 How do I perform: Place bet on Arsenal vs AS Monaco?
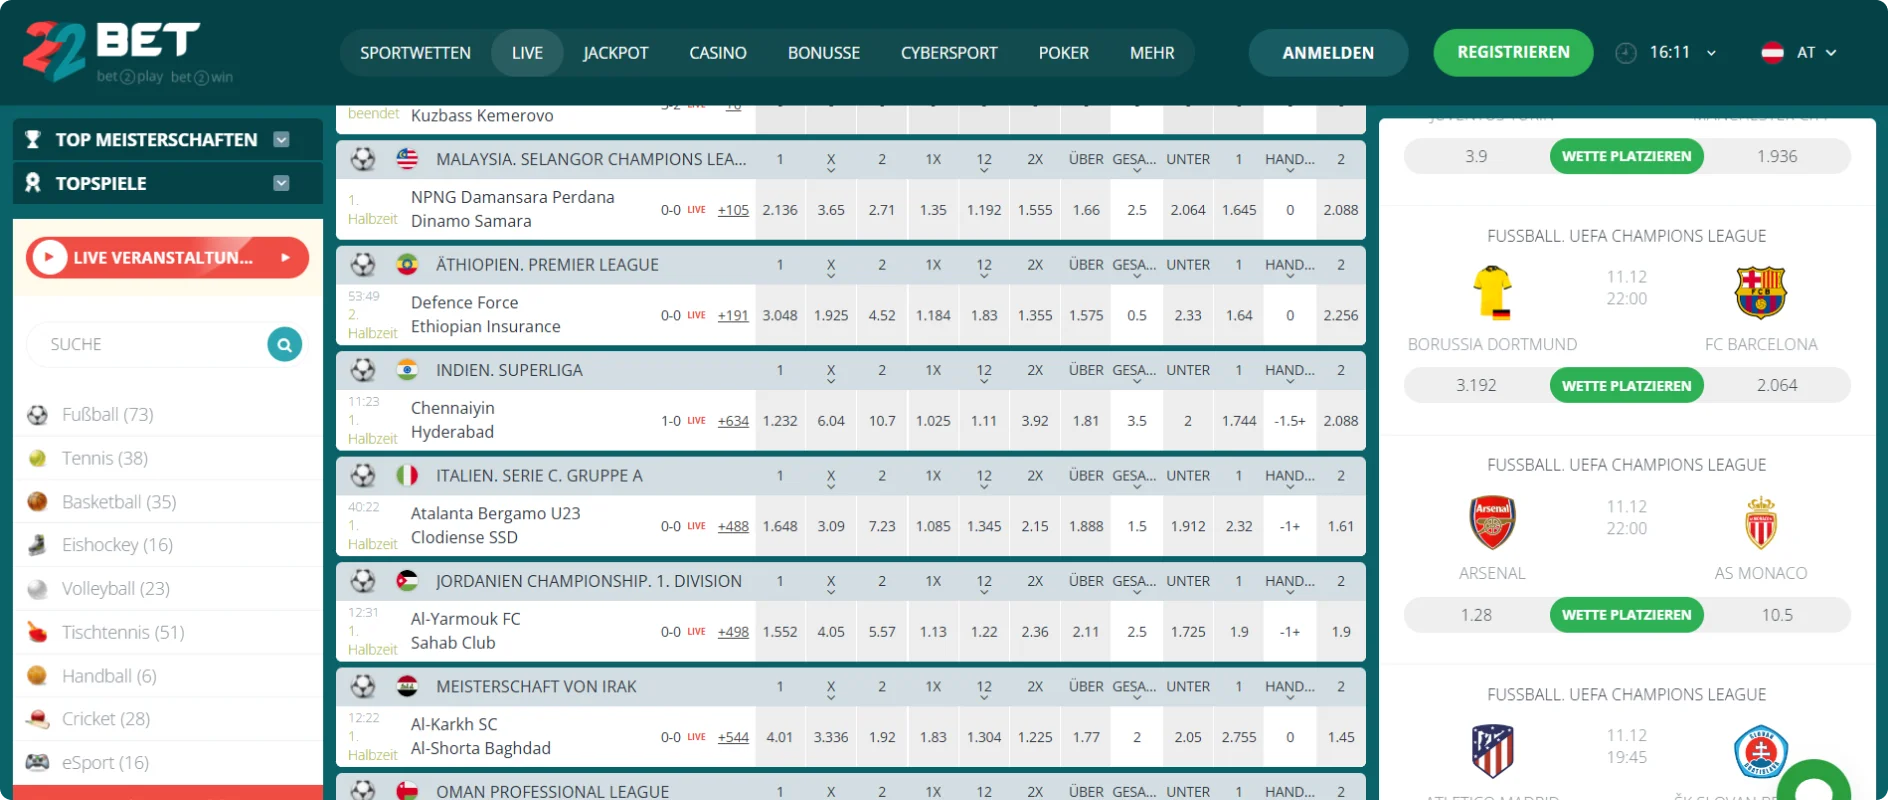tap(1626, 615)
